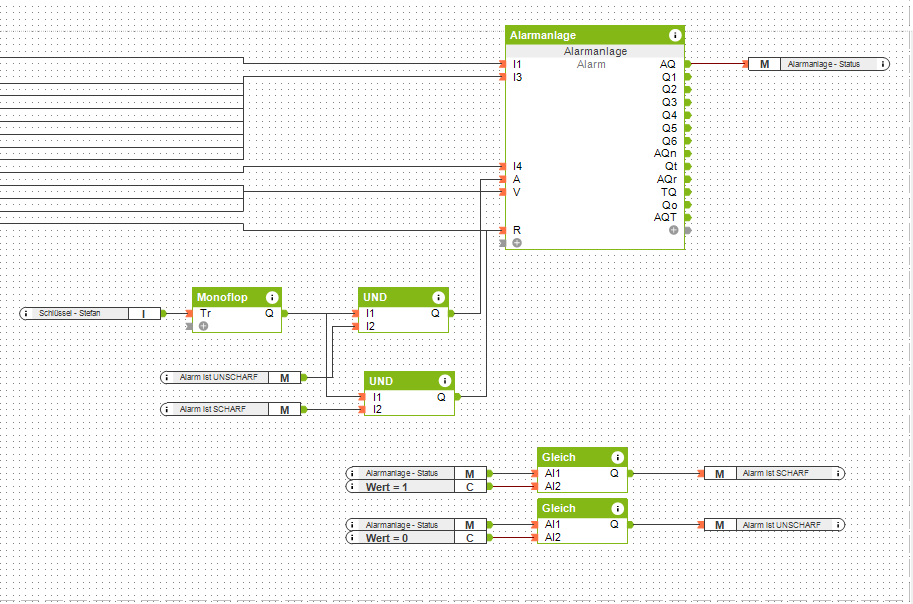This screenshot has width=913, height=604.
Task: Click output connector AQr on Alarmanlage
Action: click(688, 179)
